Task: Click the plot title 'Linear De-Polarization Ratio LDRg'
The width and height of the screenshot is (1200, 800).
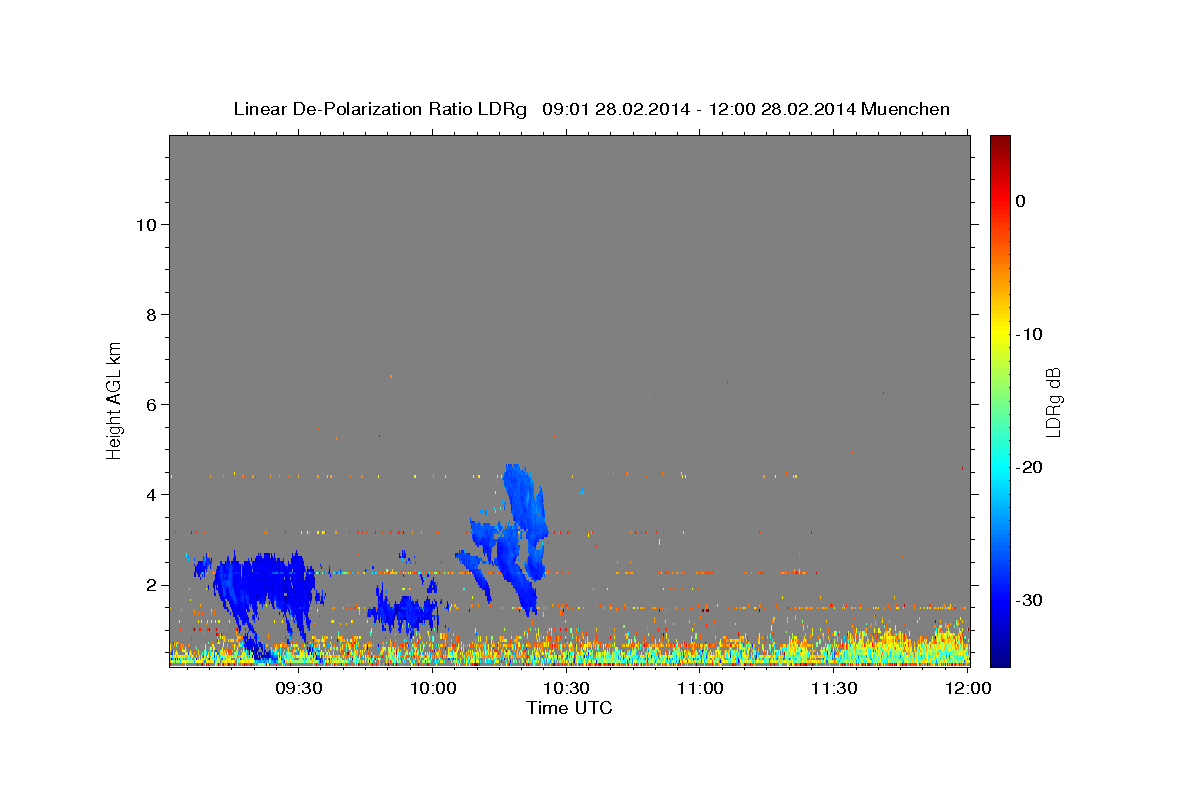Action: click(379, 109)
